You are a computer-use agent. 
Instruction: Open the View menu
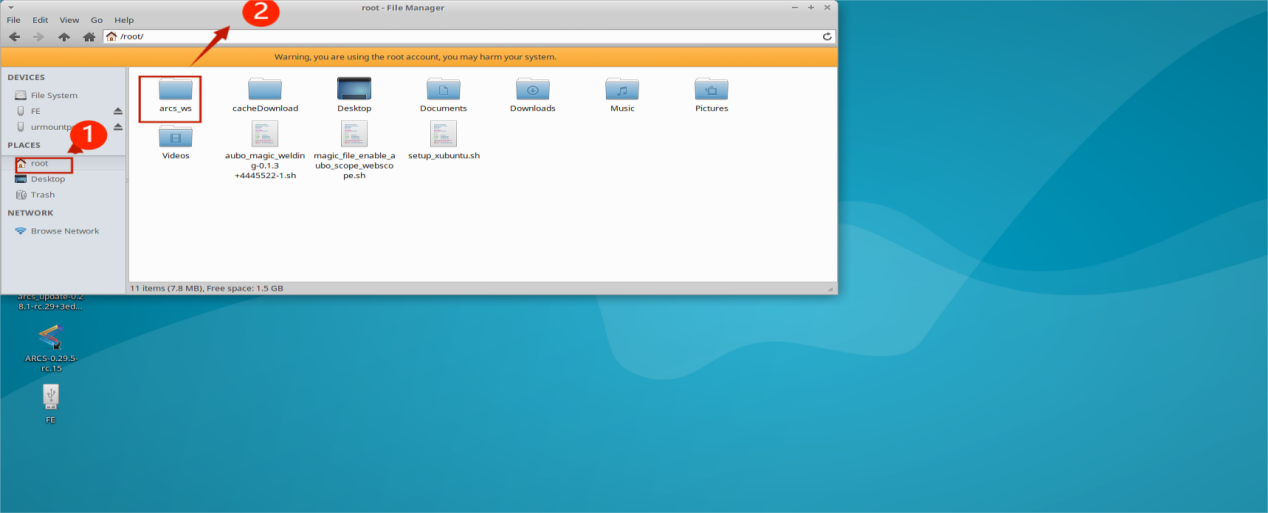click(69, 20)
